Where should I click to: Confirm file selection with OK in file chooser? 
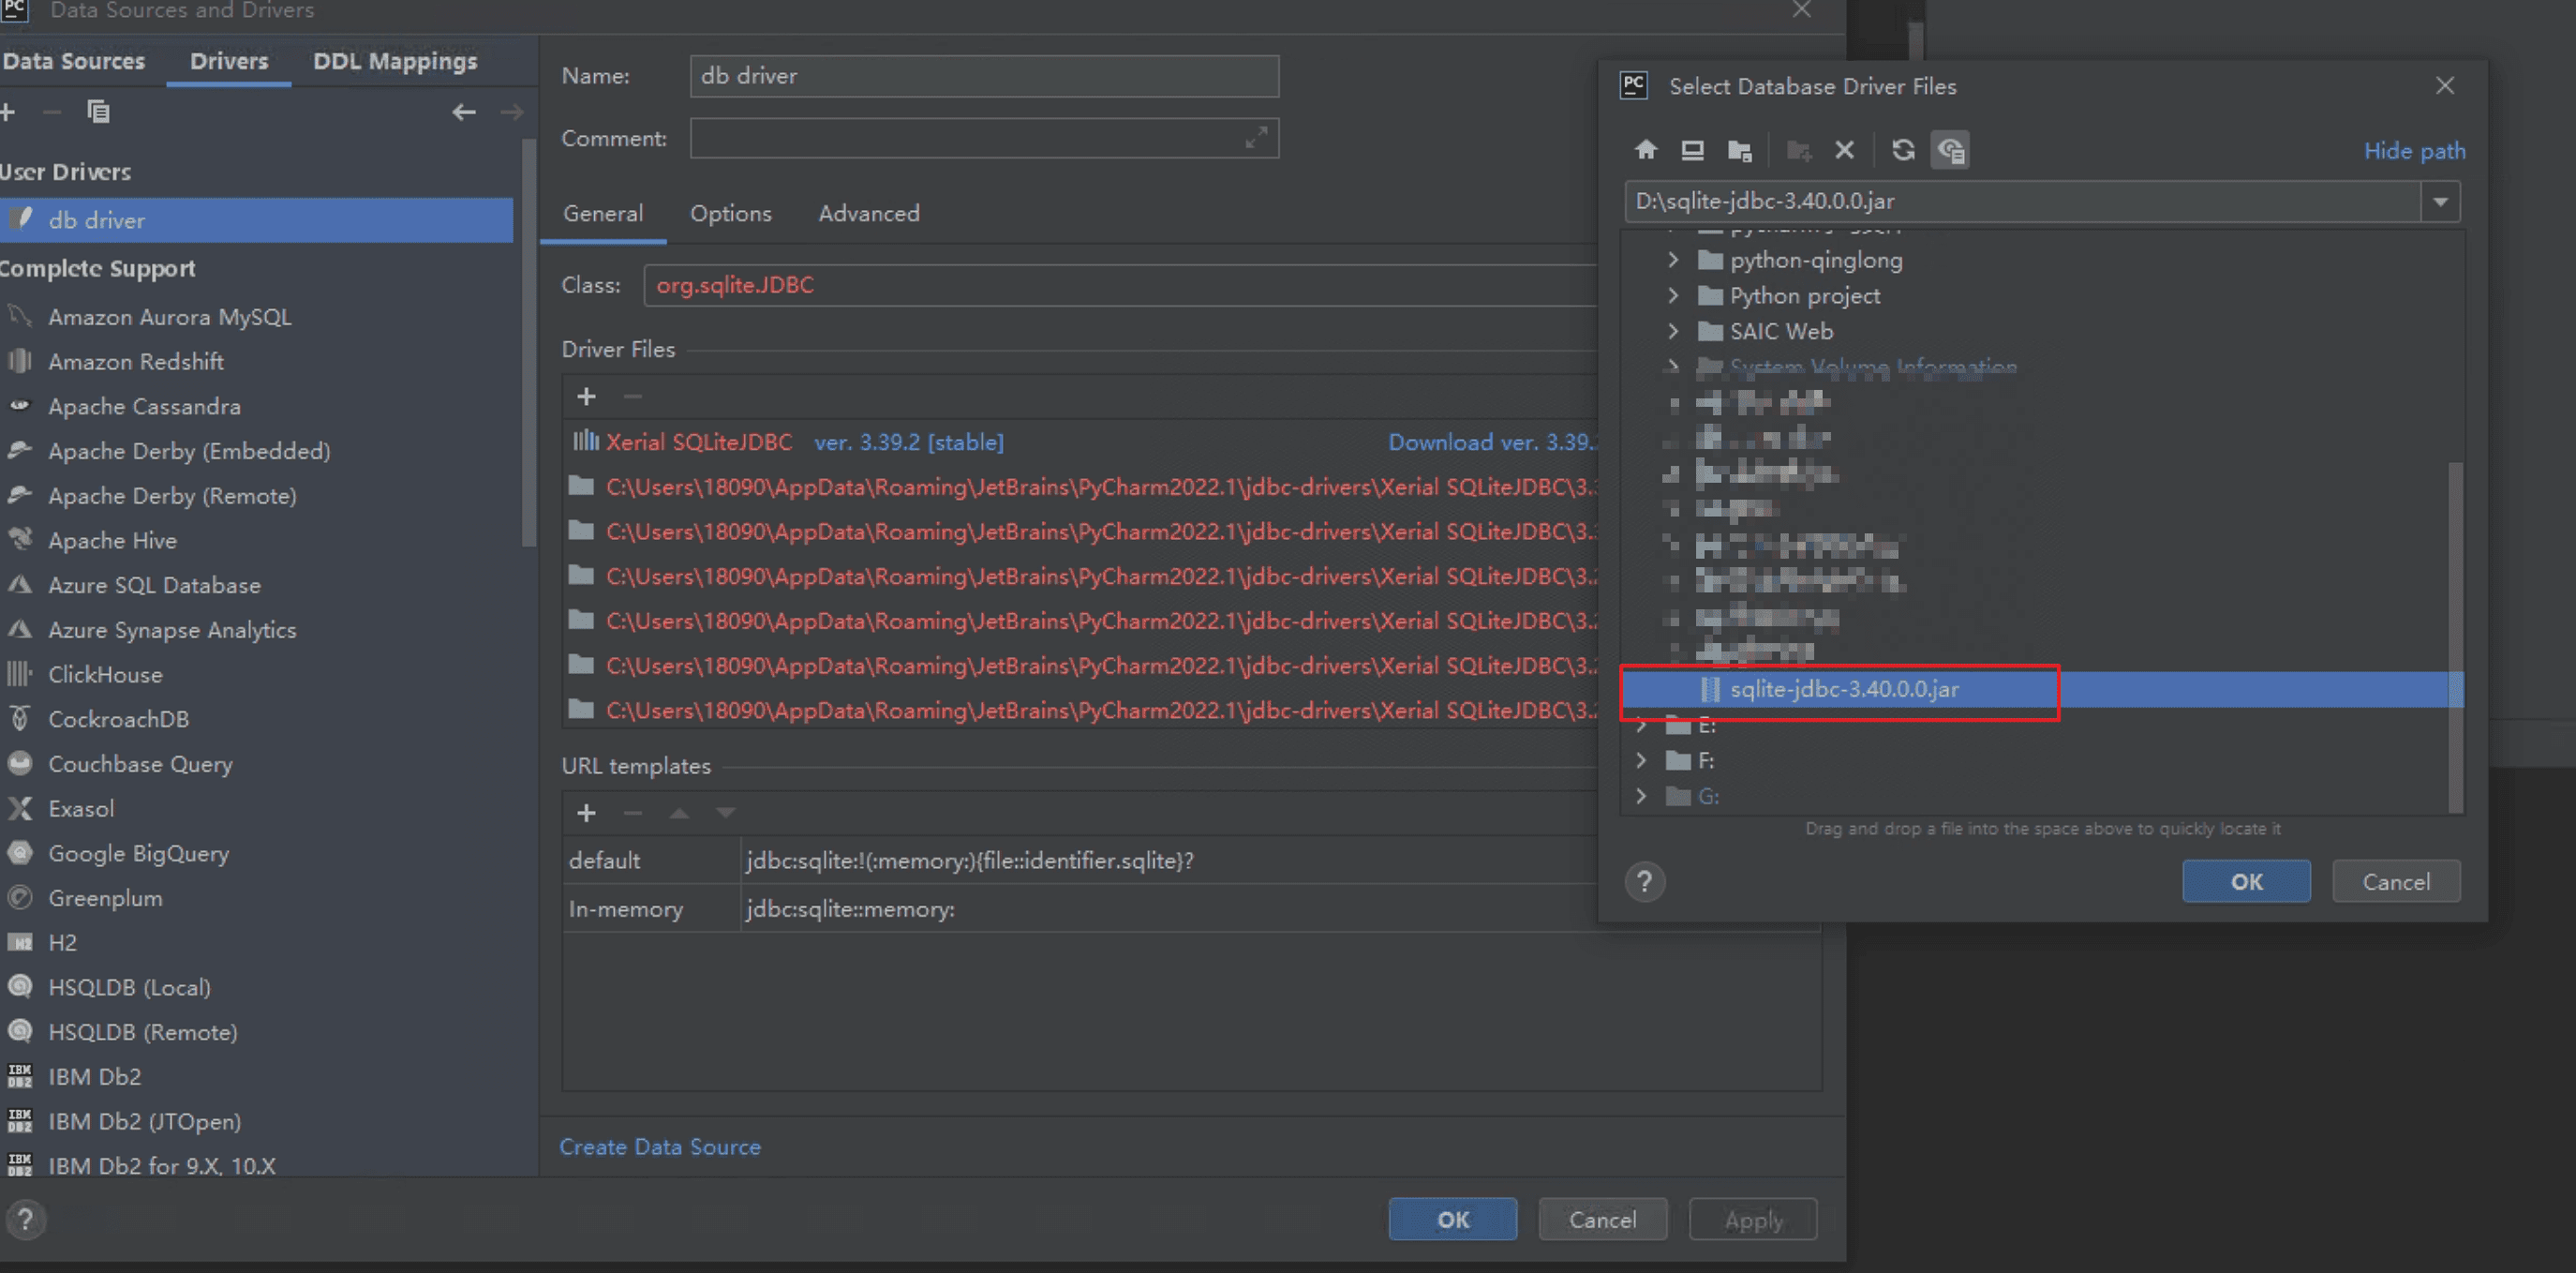coord(2246,882)
